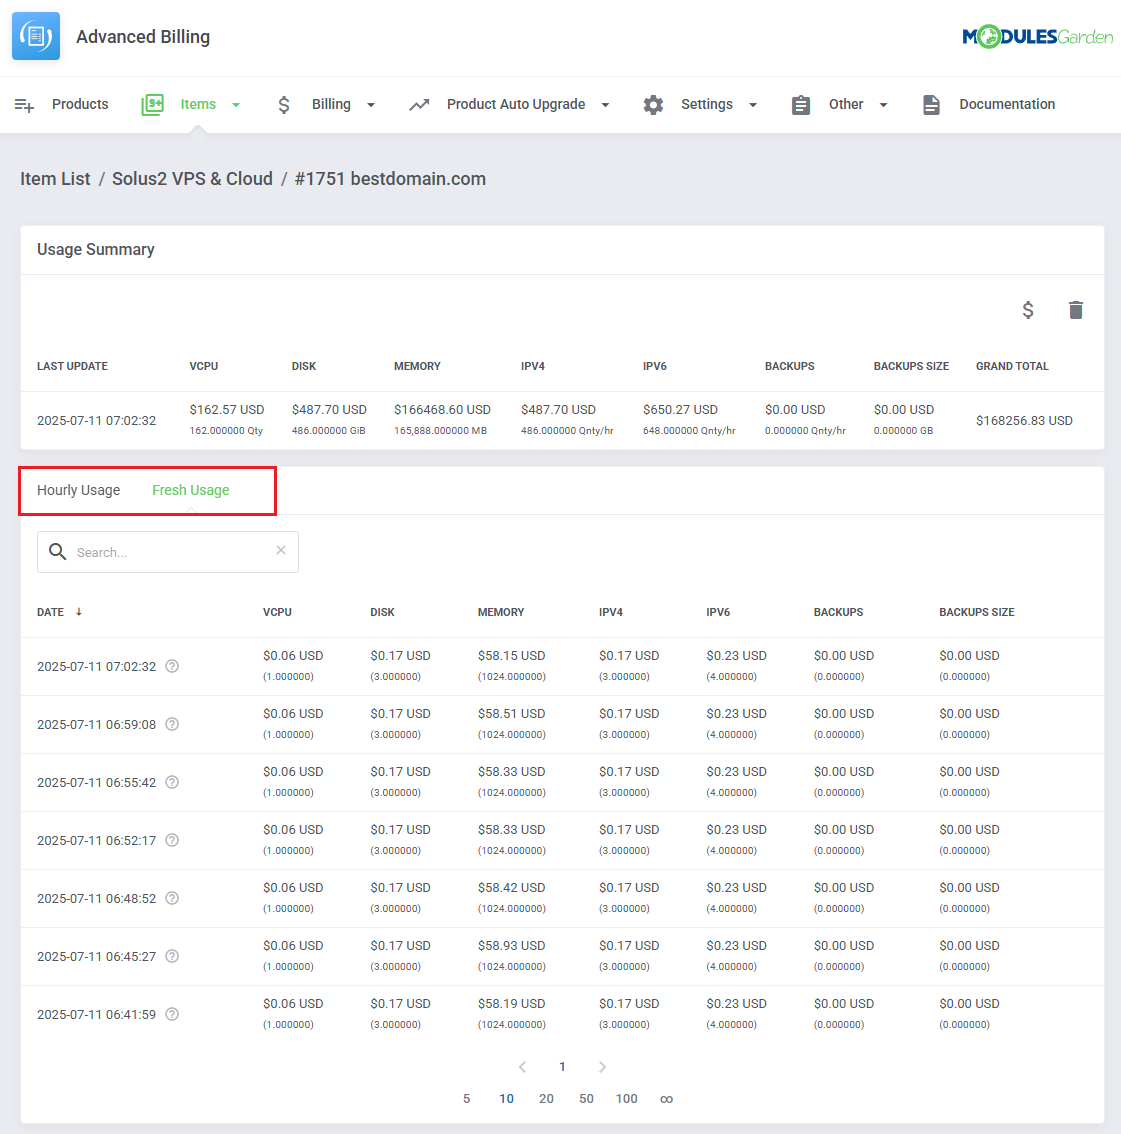Click the dollar sign icon in Usage Summary
Viewport: 1121px width, 1134px height.
1028,310
